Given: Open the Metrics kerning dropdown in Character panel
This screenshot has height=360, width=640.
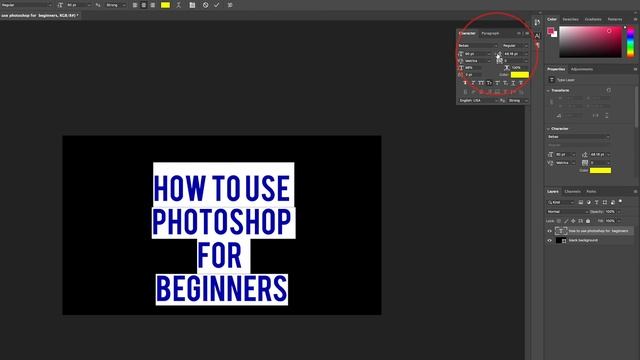Looking at the screenshot, I should tap(478, 61).
